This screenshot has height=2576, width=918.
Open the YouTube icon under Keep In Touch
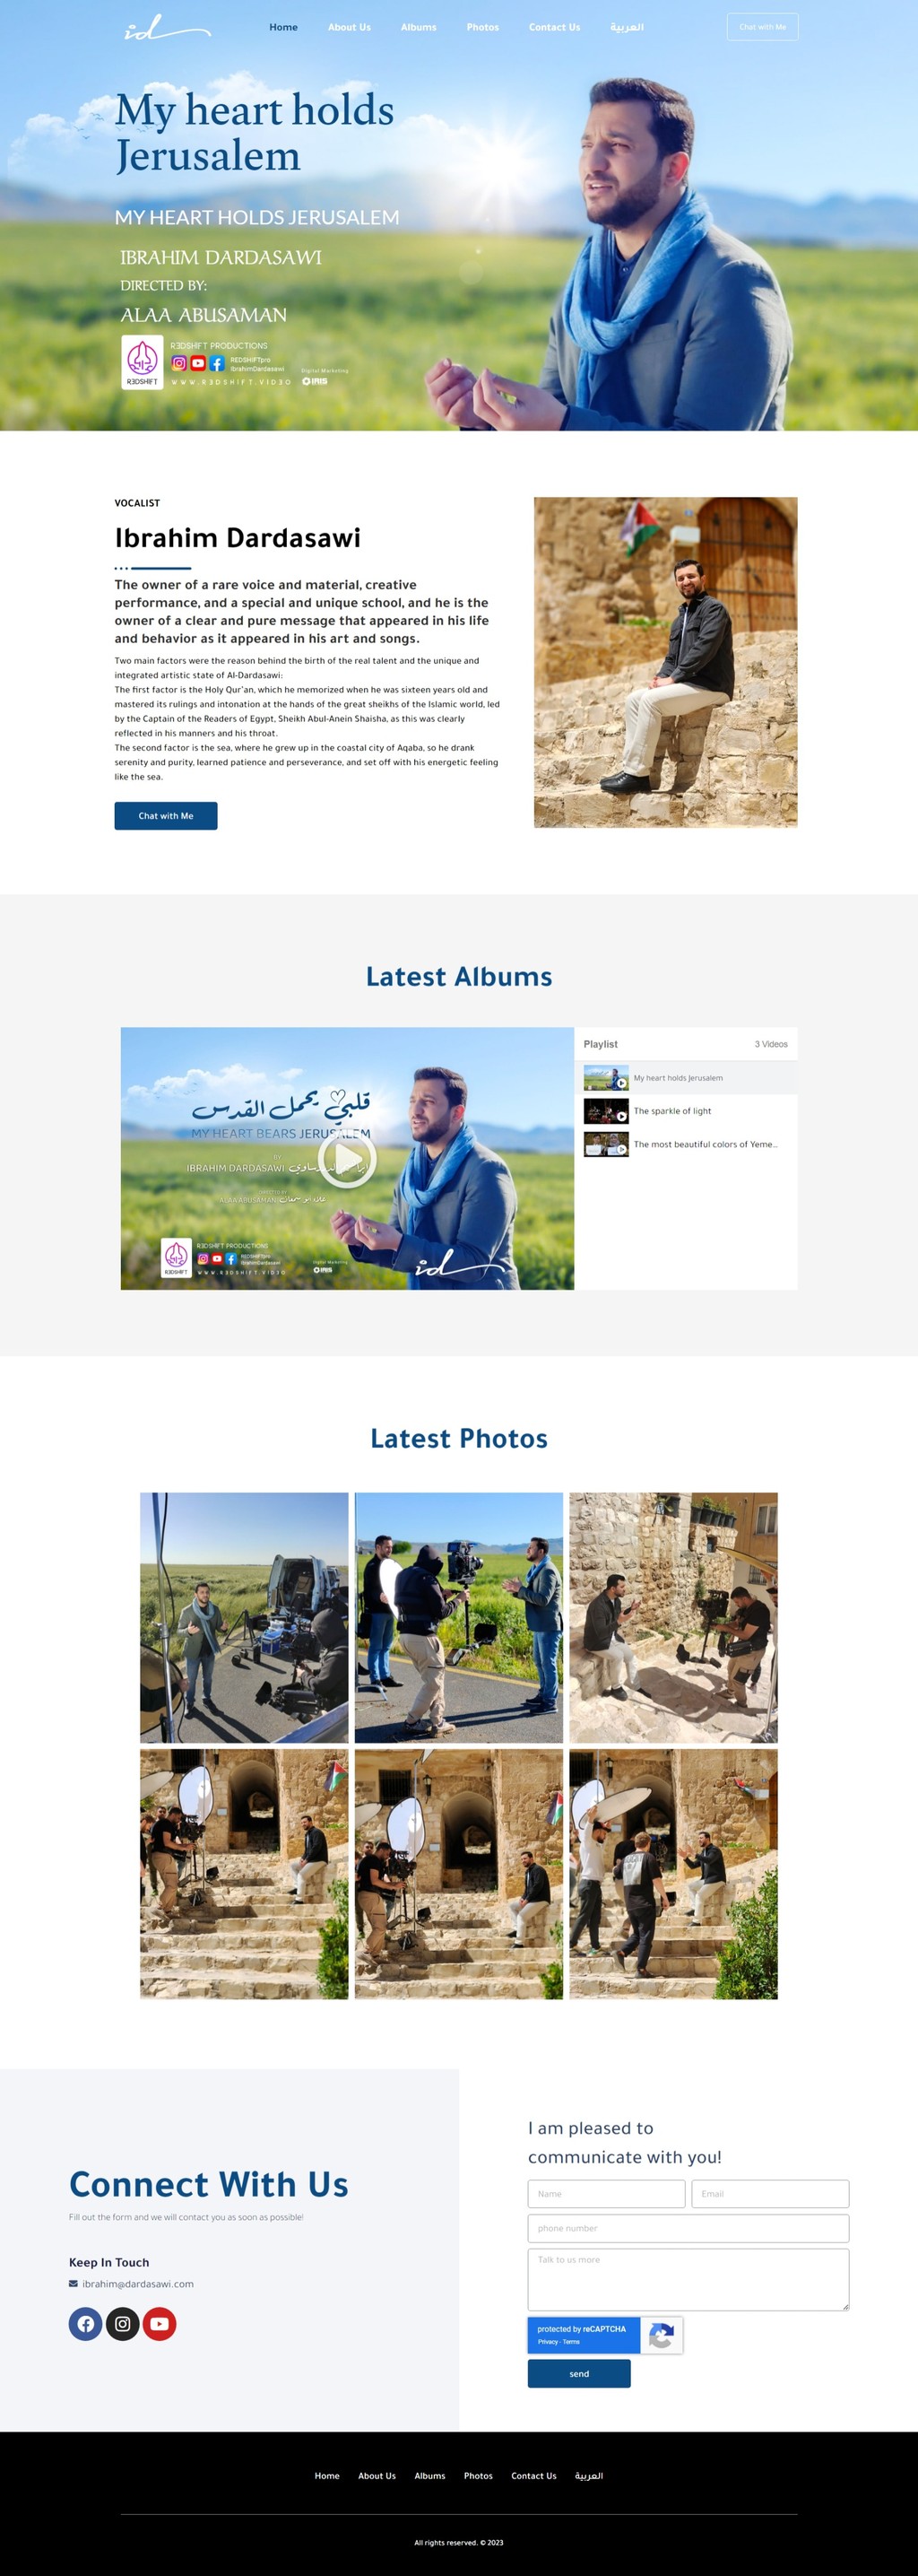(159, 2323)
